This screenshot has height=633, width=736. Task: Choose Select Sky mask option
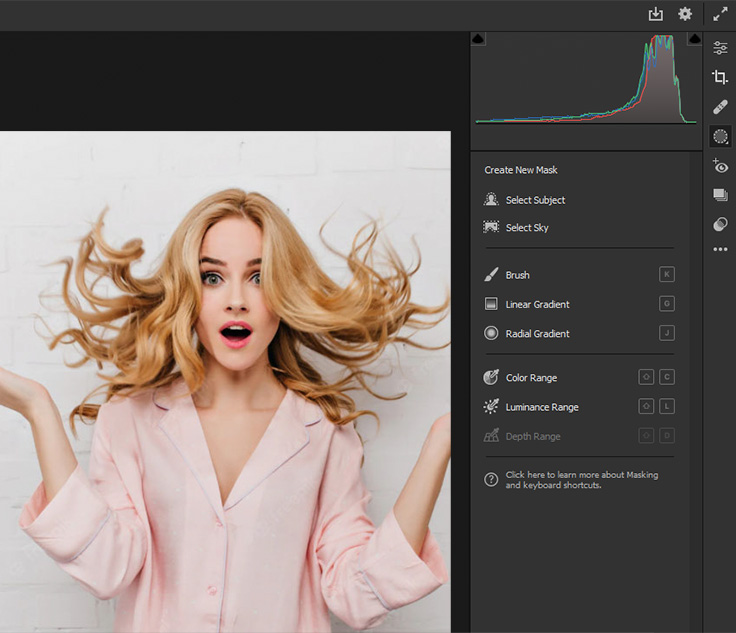click(x=527, y=228)
